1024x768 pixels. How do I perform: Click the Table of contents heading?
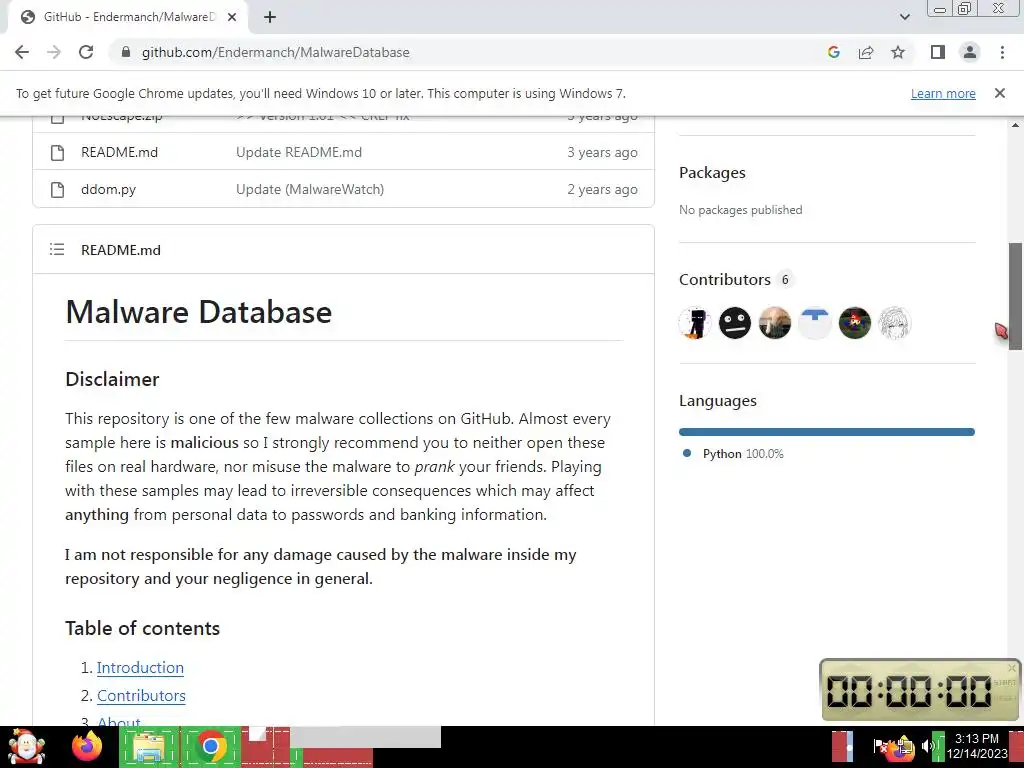coord(142,628)
